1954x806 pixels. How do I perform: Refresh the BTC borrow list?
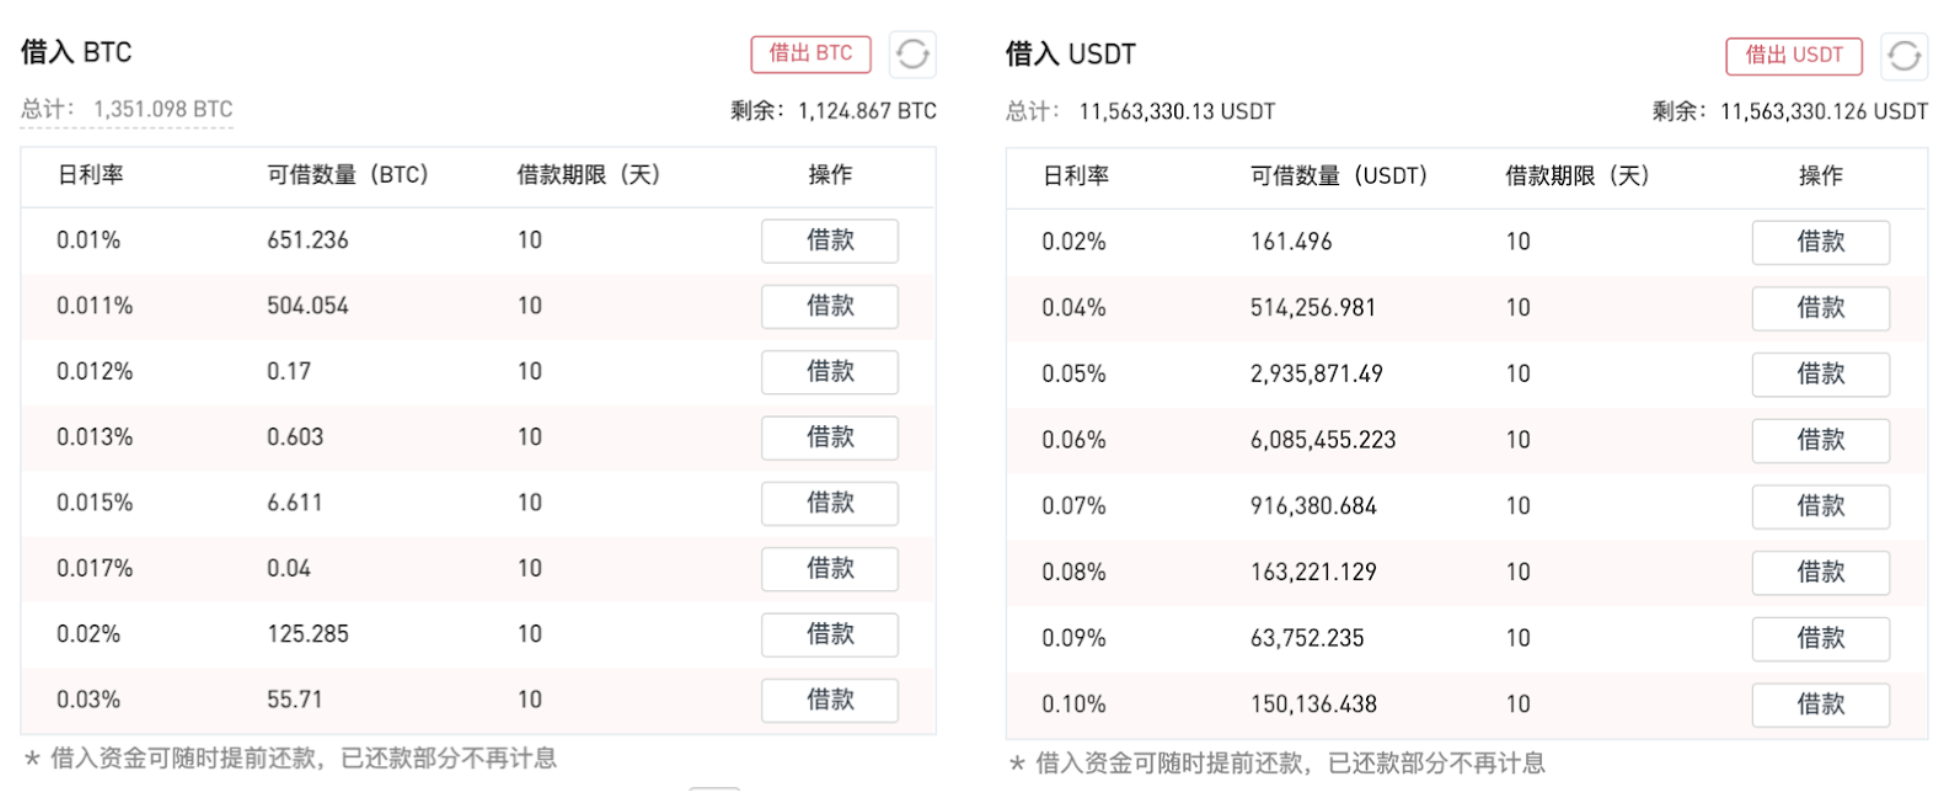coord(912,54)
